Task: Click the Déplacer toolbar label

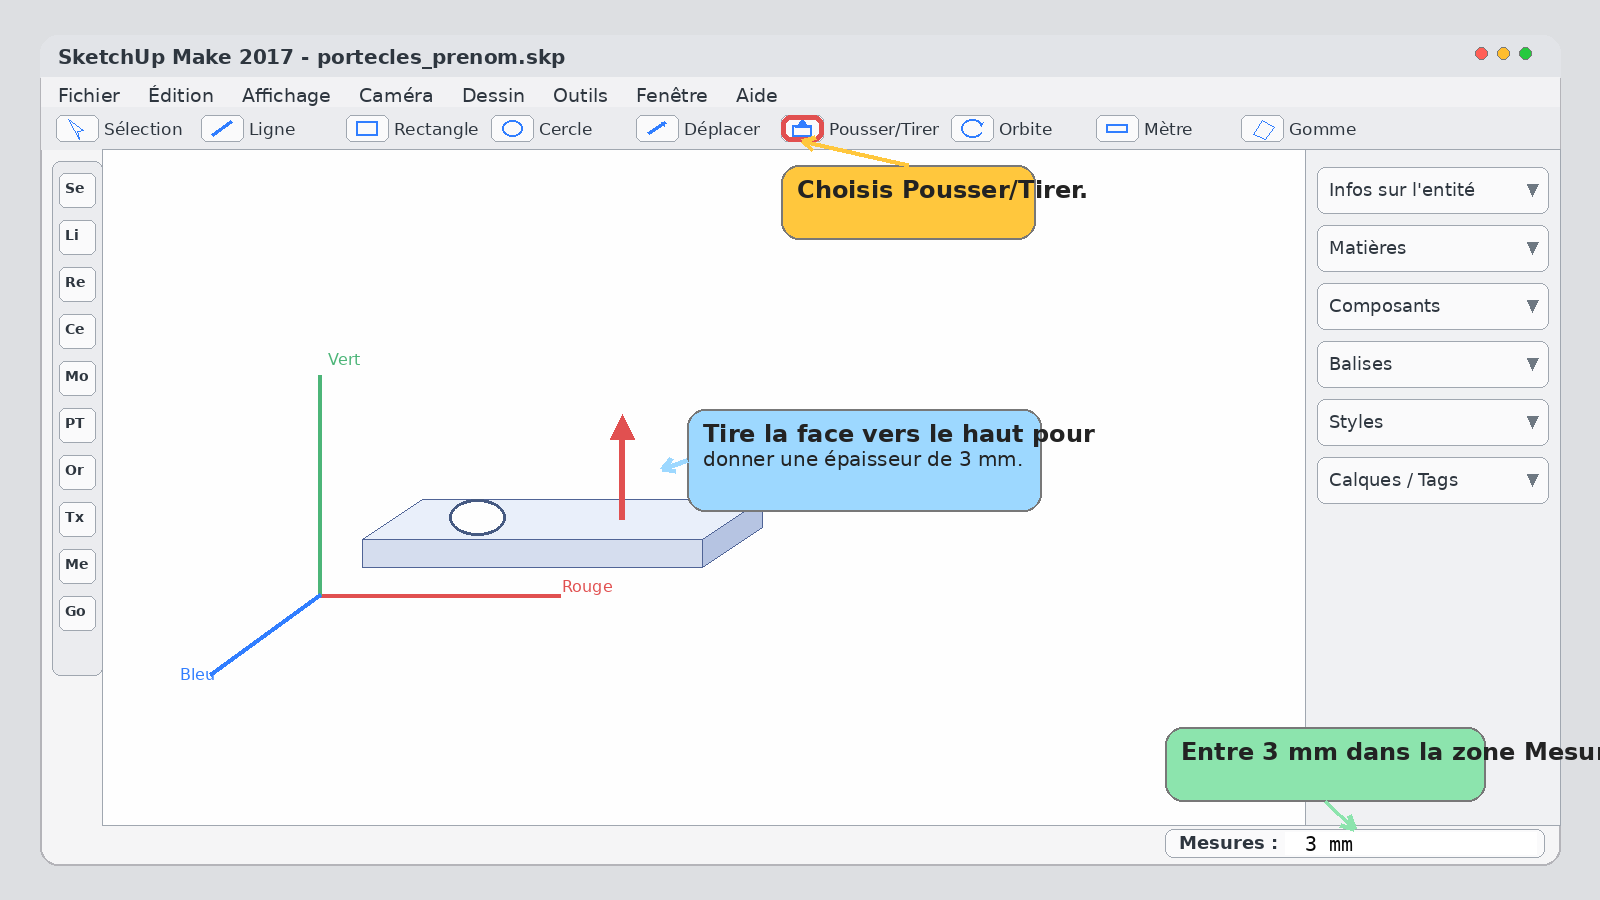Action: point(722,129)
